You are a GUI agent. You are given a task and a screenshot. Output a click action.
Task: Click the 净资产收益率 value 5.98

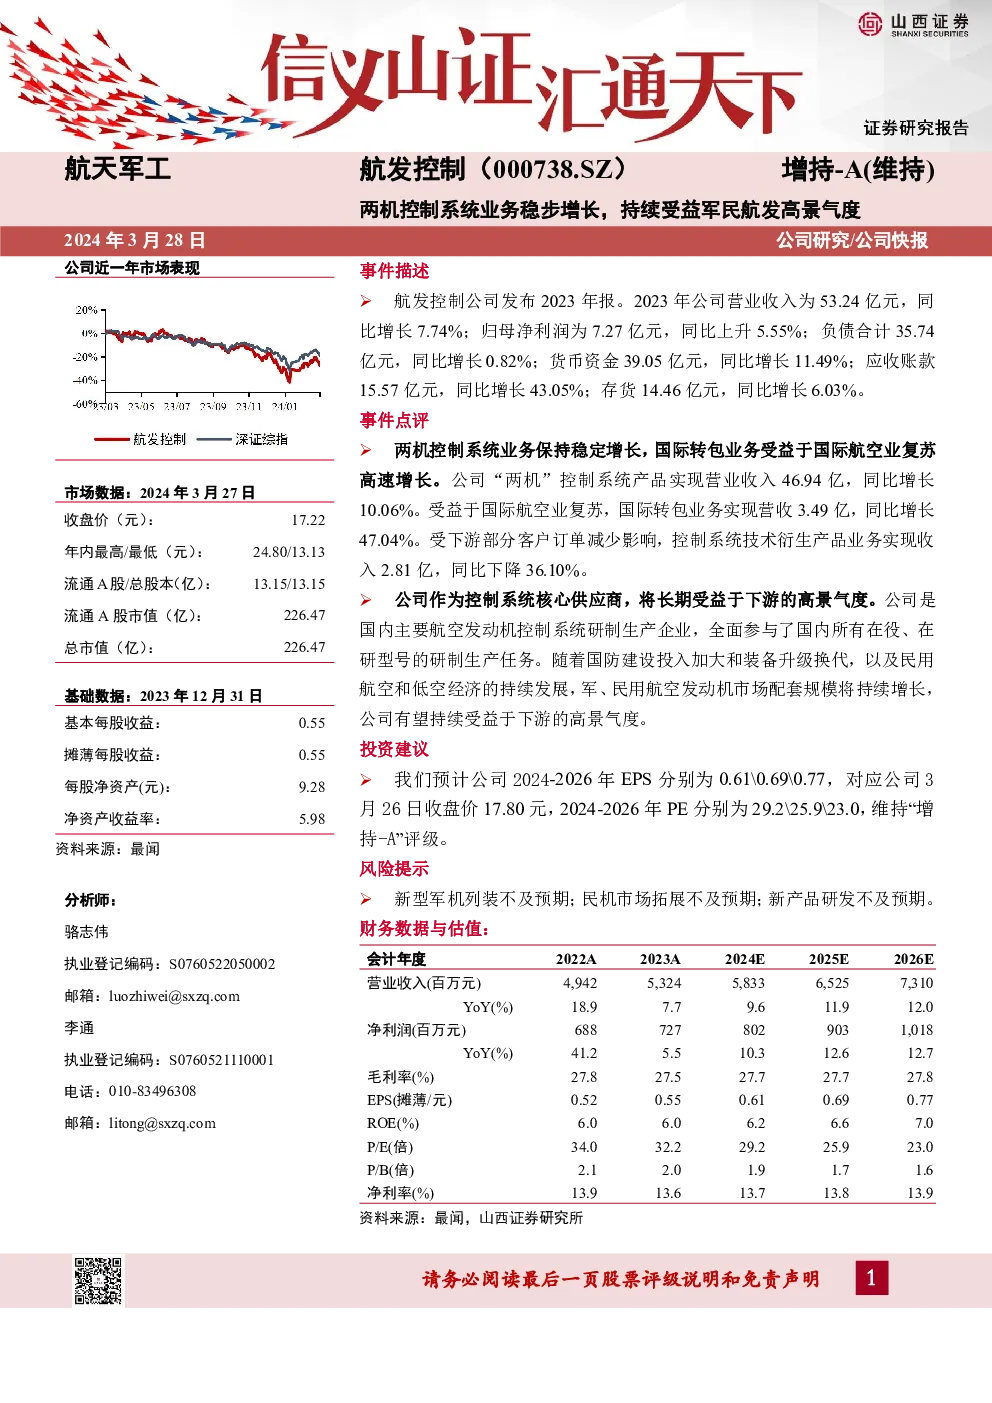click(312, 819)
